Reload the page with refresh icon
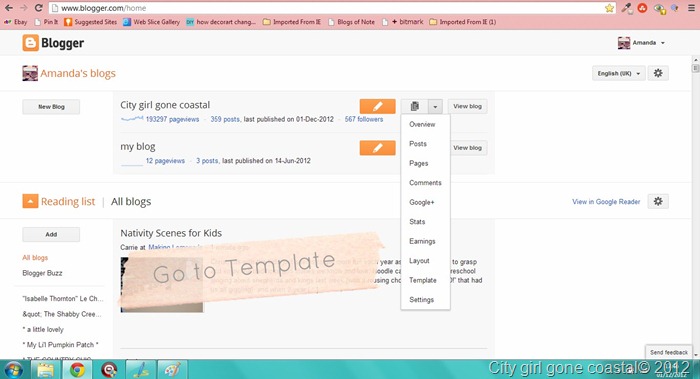 (38, 8)
